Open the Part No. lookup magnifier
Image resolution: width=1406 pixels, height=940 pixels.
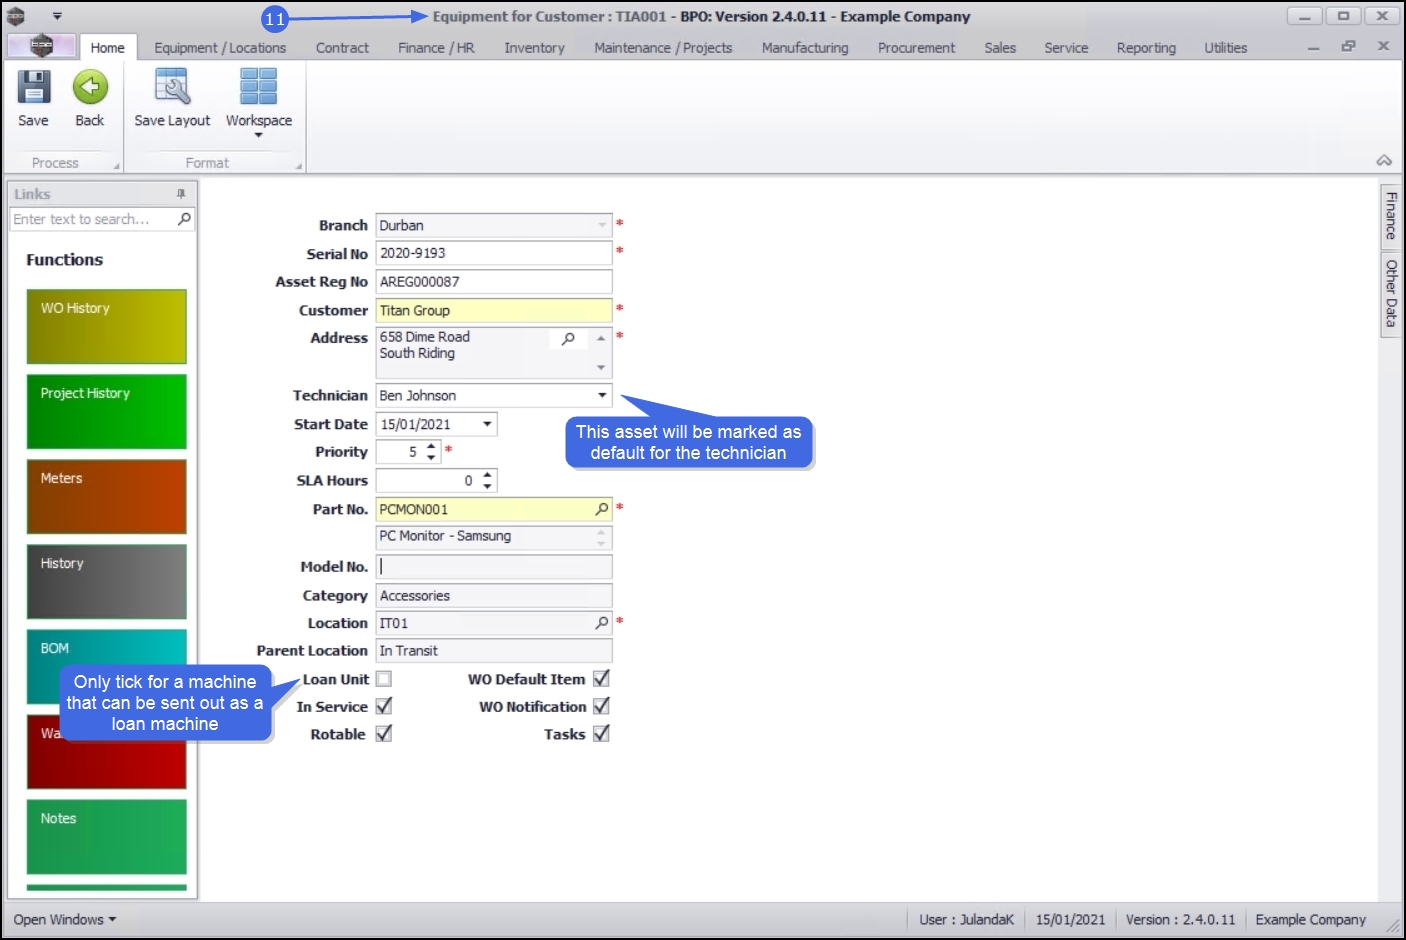(x=601, y=509)
